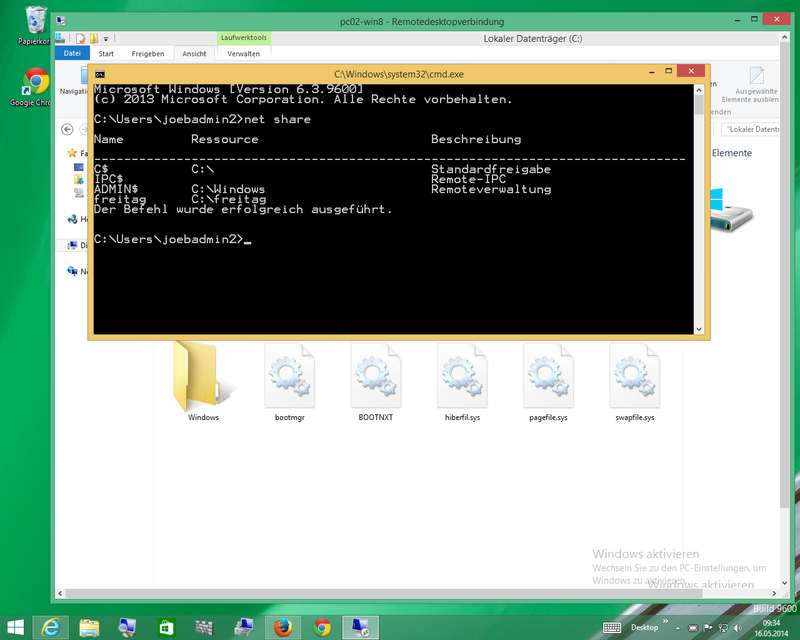Switch to the Verwalten ribbon tab
800x640 pixels.
(x=243, y=54)
